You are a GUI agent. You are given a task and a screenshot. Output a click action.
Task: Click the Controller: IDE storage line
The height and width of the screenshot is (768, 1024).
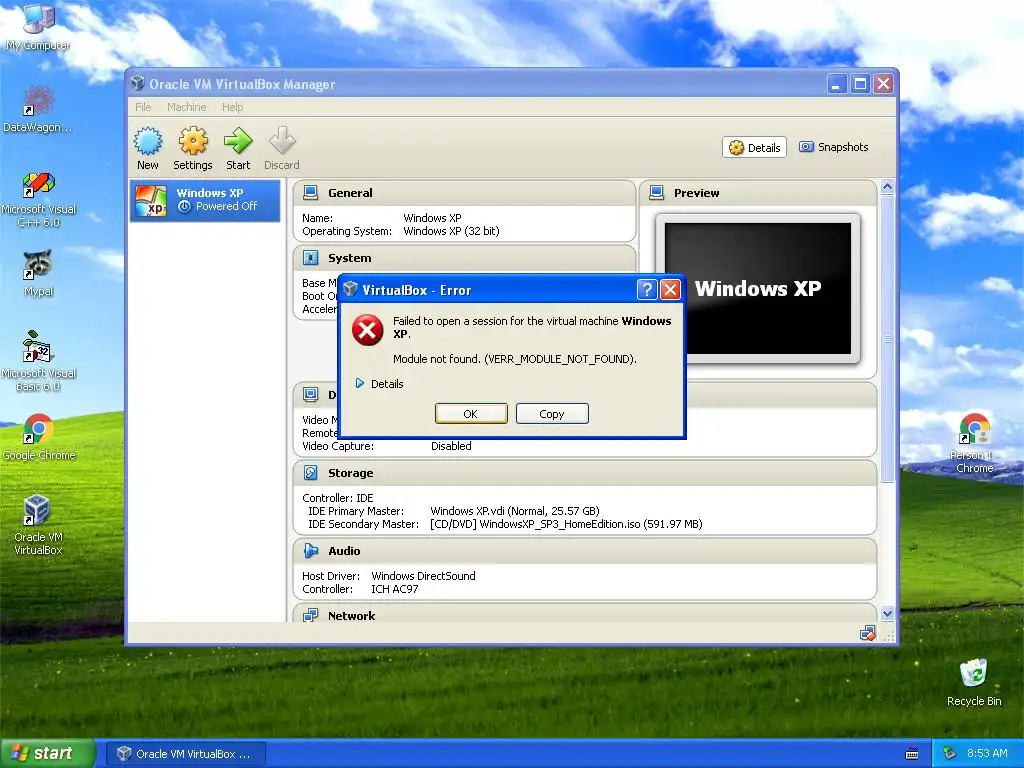tap(338, 498)
